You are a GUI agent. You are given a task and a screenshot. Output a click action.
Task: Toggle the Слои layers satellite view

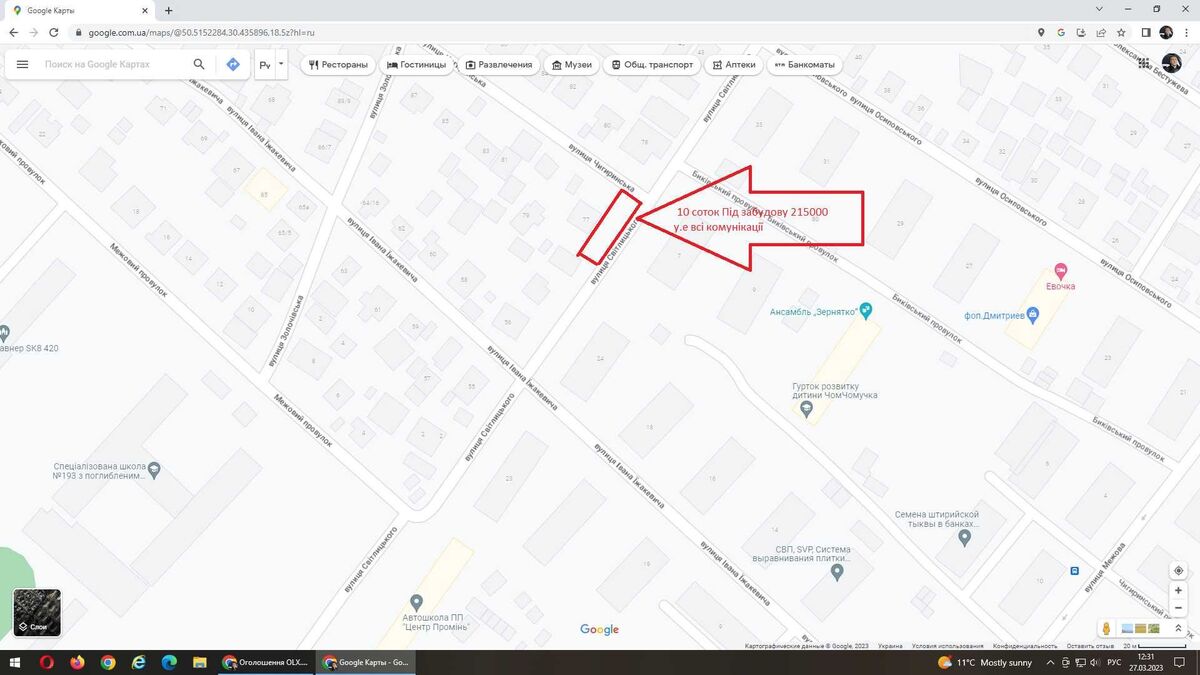click(37, 612)
